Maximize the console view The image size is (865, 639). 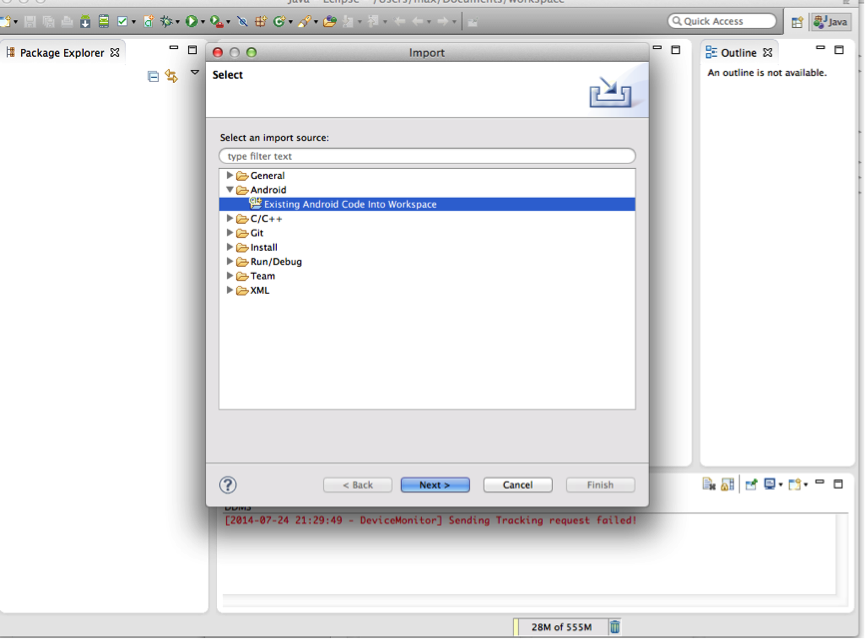click(839, 484)
